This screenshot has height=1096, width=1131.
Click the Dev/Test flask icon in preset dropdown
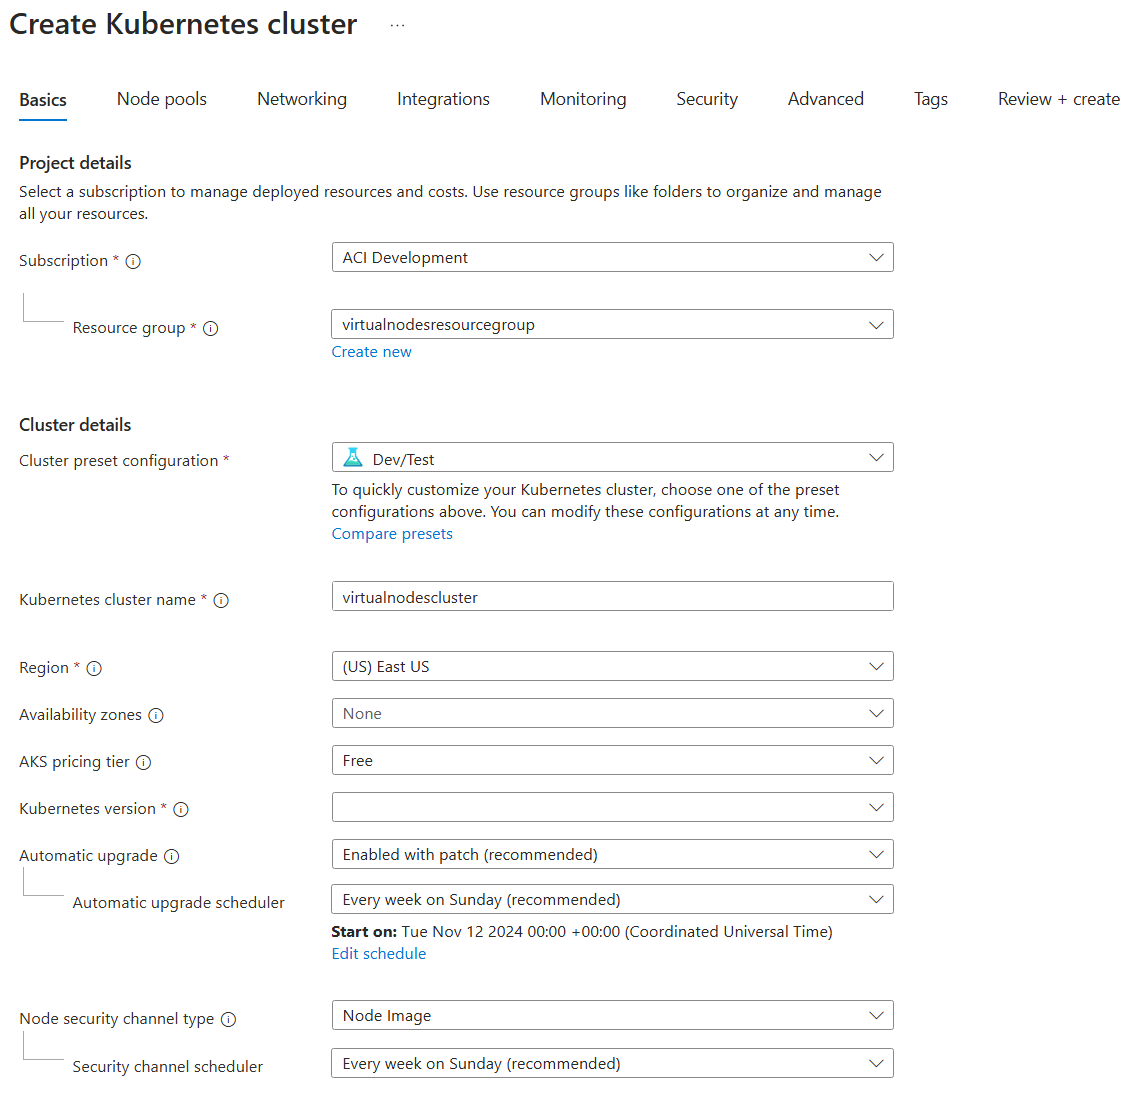[352, 457]
